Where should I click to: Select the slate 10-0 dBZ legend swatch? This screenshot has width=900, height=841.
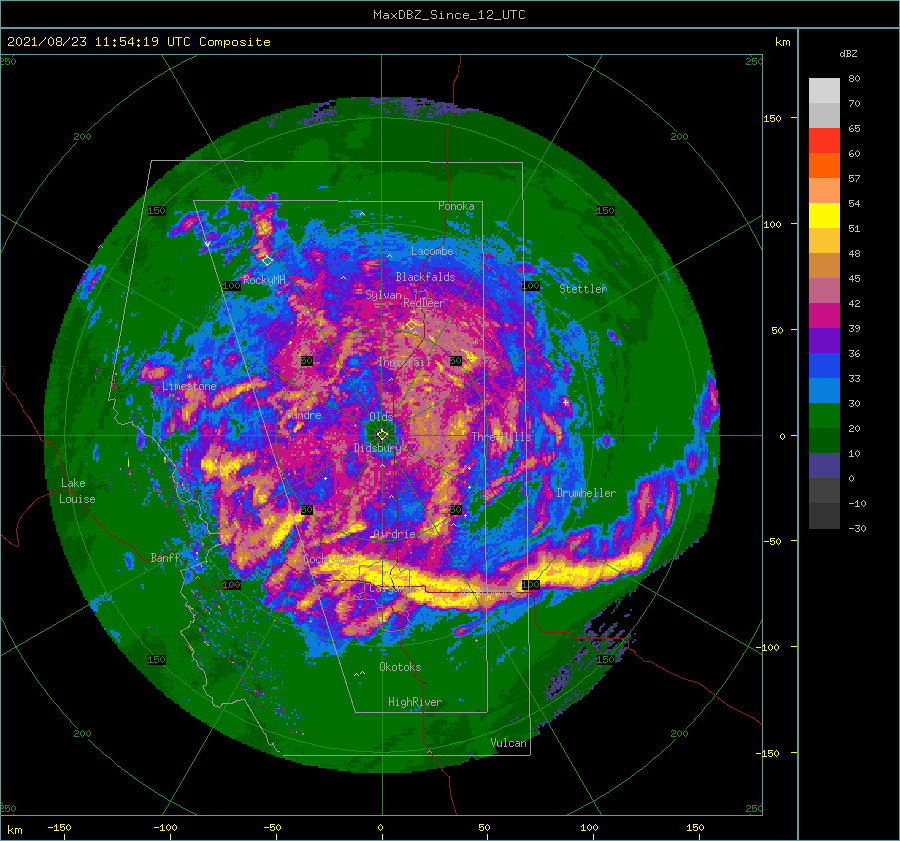(824, 466)
